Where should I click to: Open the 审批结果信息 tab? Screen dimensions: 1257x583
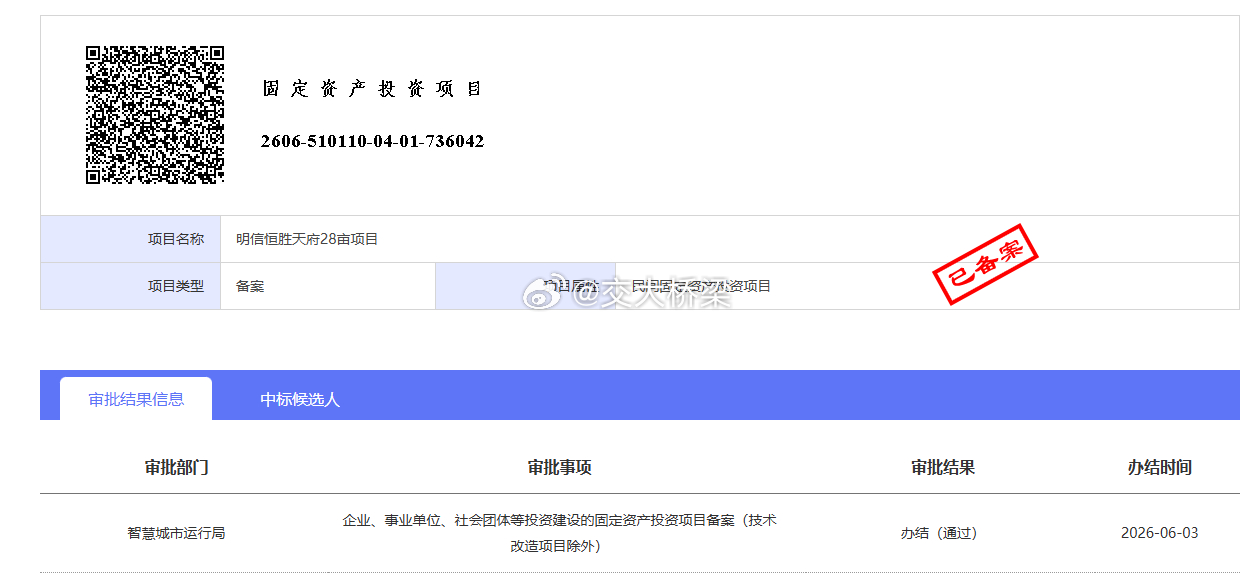136,399
